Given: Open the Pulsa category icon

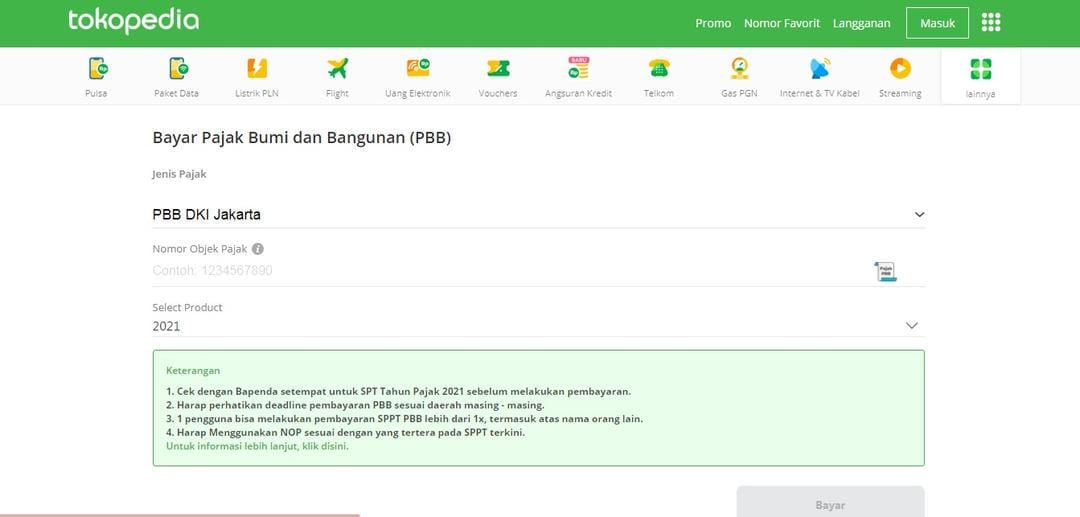Looking at the screenshot, I should 97,68.
